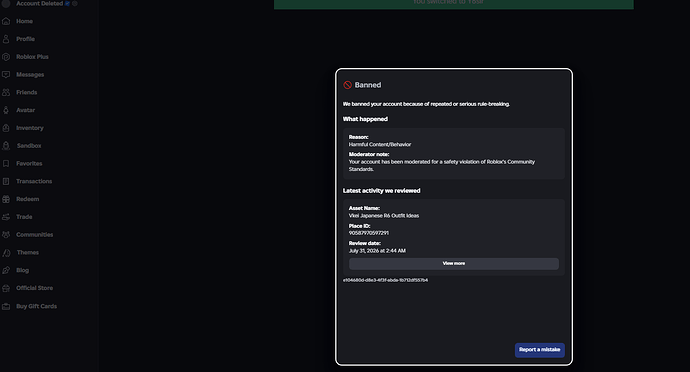Click the Moderator note label
Image resolution: width=690 pixels, height=372 pixels.
[369, 155]
